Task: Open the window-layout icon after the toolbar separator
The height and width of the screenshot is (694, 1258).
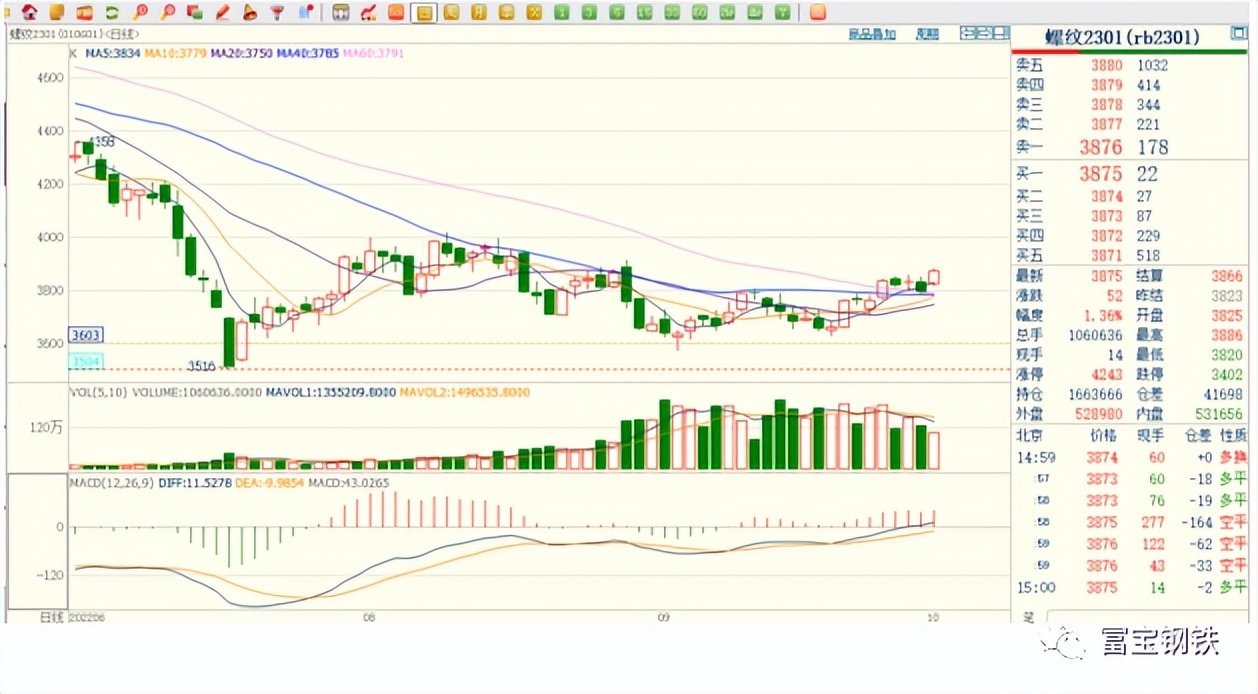Action: coord(342,13)
